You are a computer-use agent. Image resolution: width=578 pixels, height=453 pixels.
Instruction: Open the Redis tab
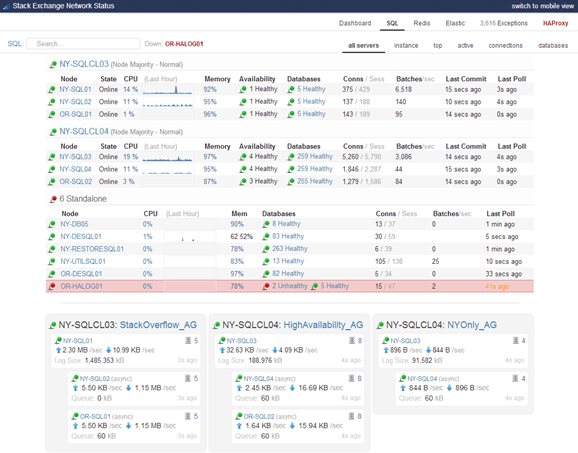pos(422,23)
